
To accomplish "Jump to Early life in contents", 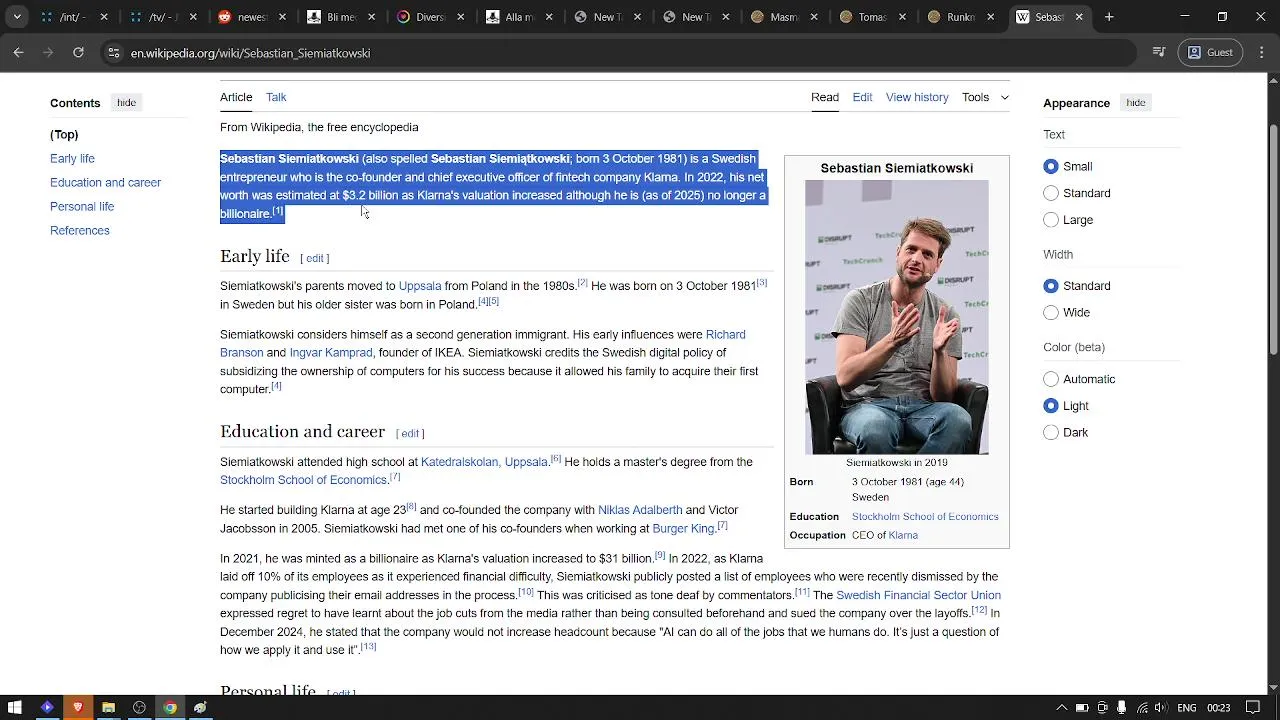I will tap(72, 159).
